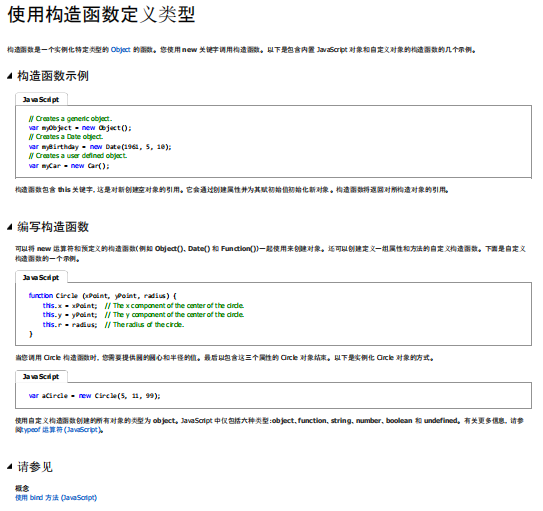Click code line var aCircle = new Circle(5, 11, 99);
The width and height of the screenshot is (543, 511).
coord(95,396)
